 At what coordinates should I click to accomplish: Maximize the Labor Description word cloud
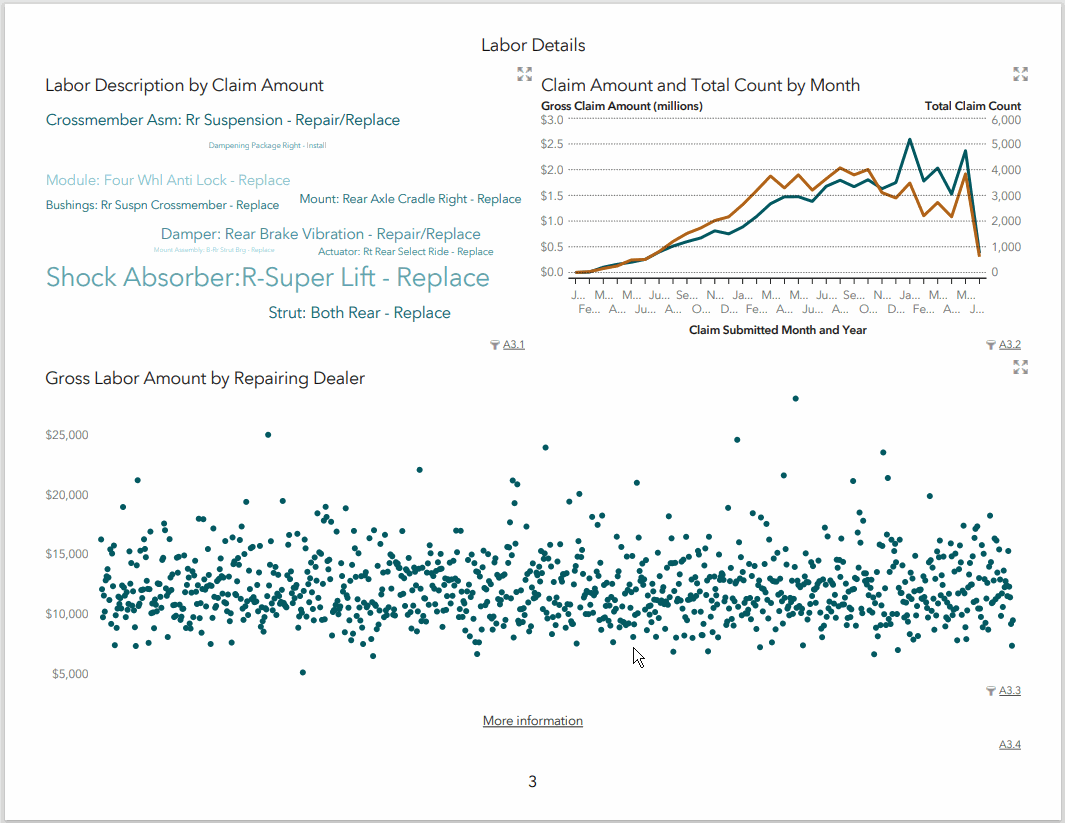pyautogui.click(x=524, y=73)
